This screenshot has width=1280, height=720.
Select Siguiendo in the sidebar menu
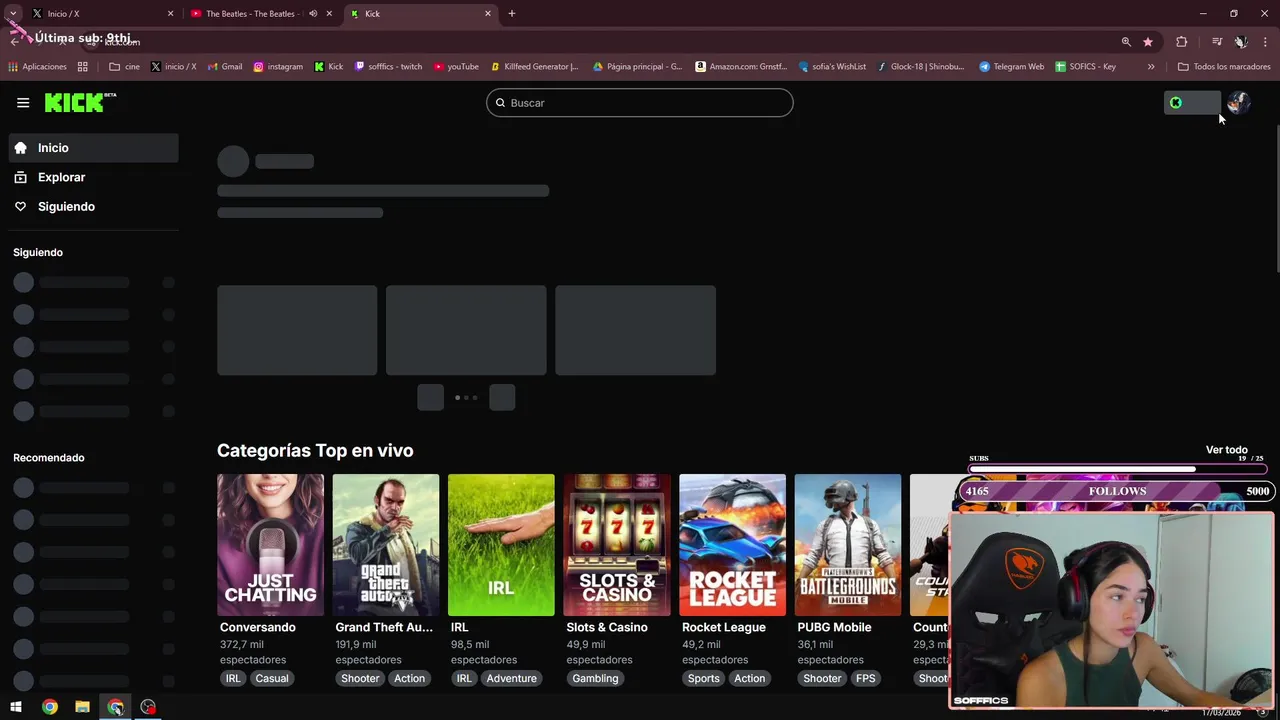coord(94,206)
